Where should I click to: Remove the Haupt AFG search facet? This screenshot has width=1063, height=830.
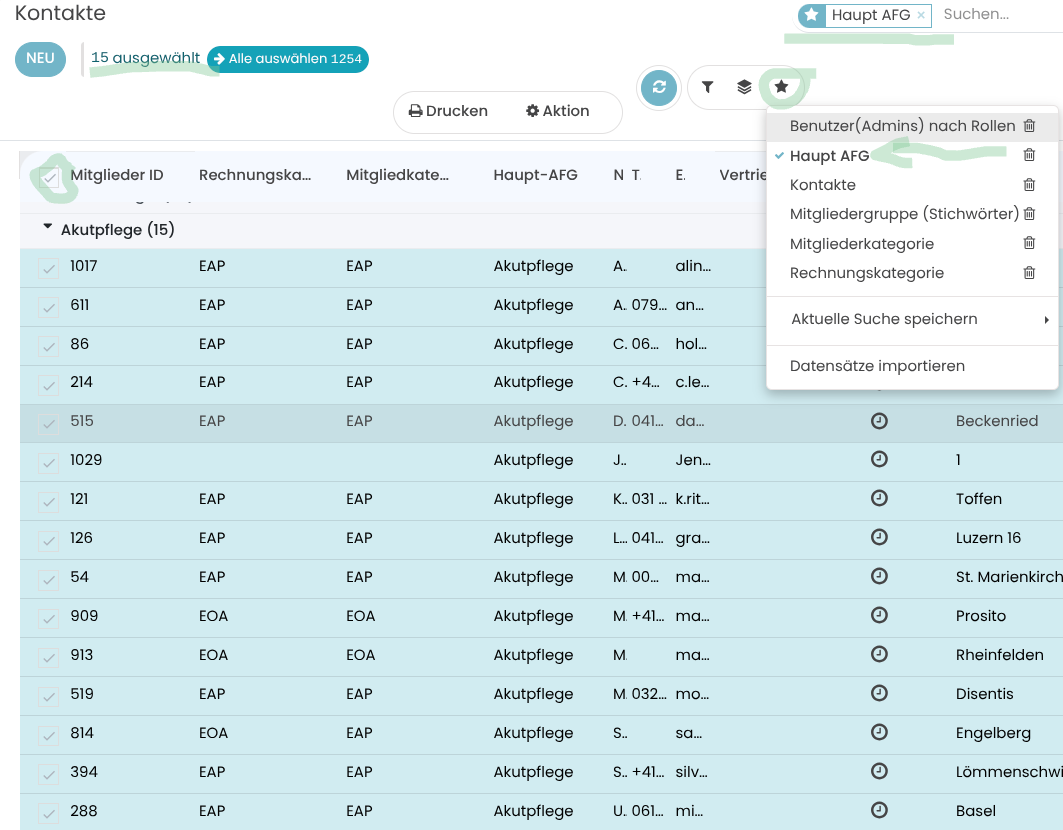point(921,15)
